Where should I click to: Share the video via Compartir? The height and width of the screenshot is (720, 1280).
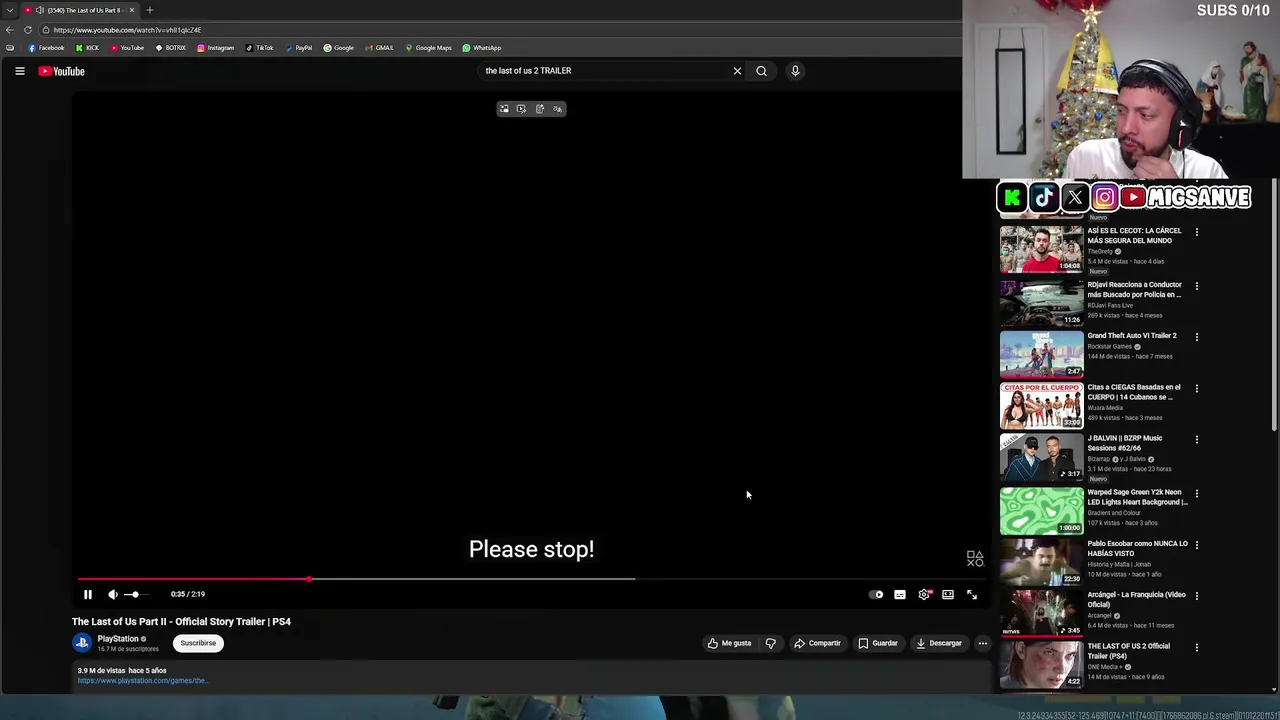click(x=817, y=643)
